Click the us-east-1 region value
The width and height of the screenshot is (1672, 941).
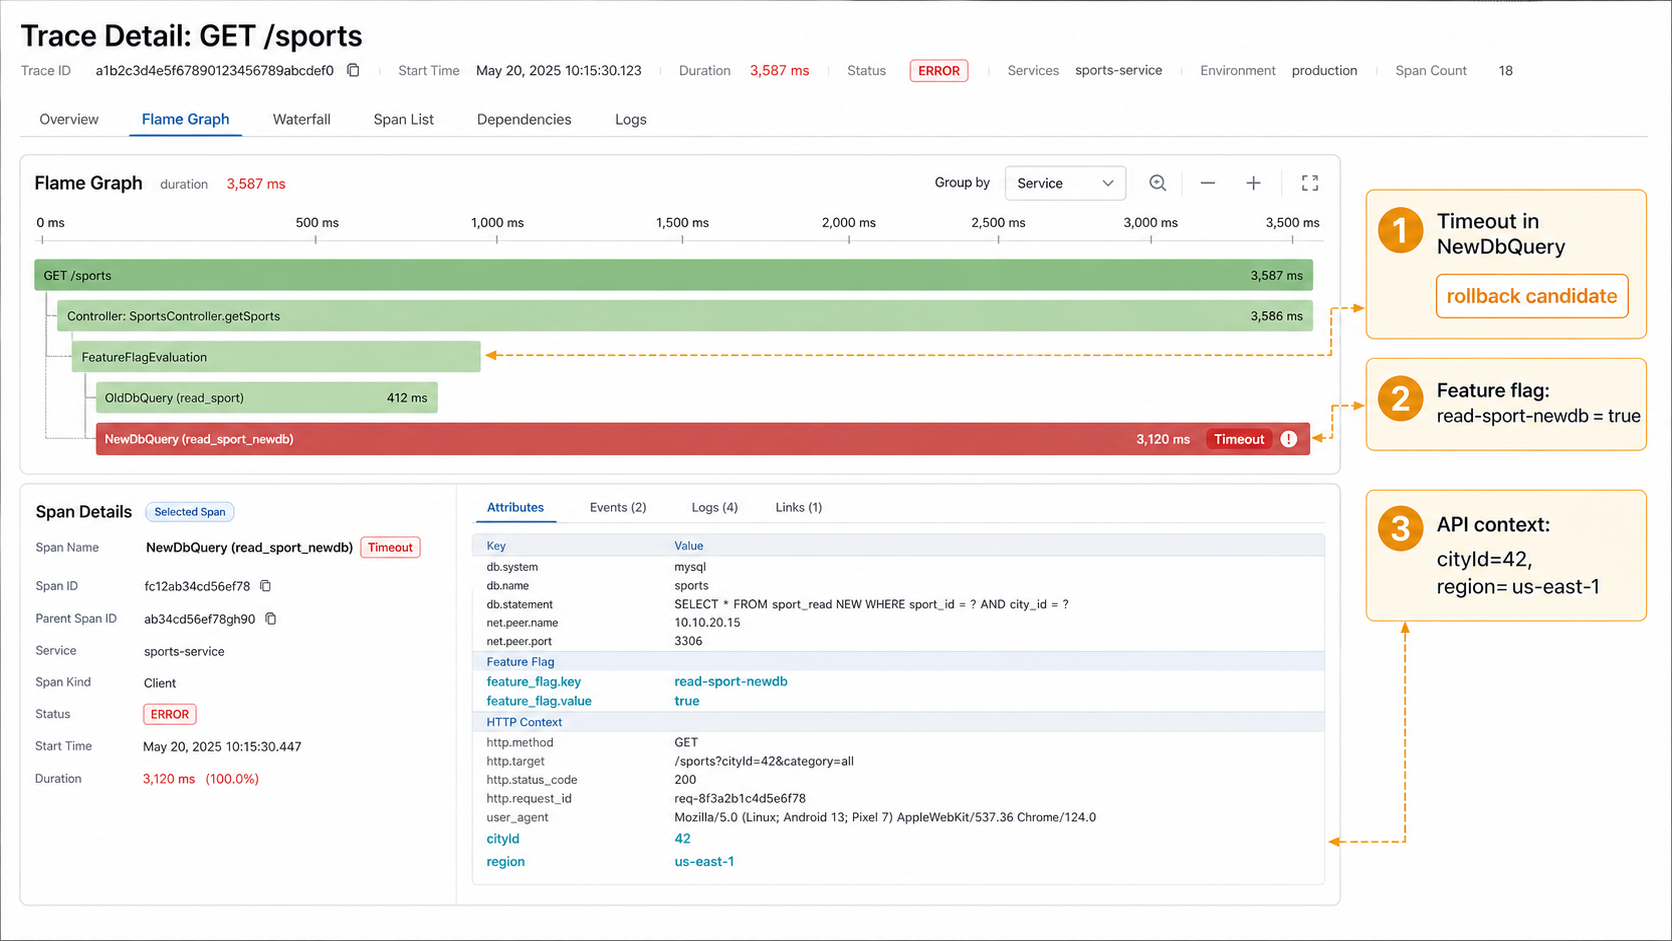click(704, 861)
